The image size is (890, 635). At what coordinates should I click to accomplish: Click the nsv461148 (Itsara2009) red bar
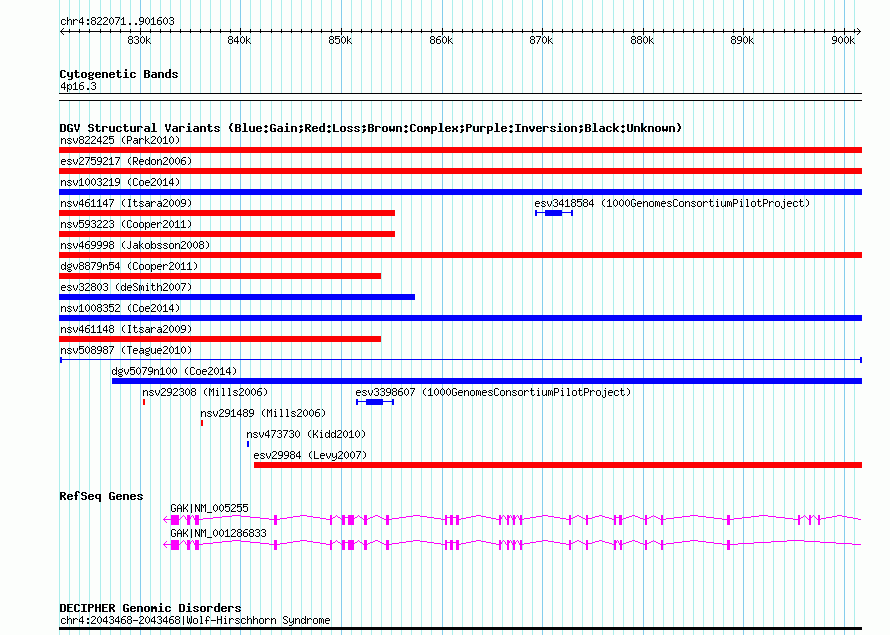pyautogui.click(x=220, y=339)
